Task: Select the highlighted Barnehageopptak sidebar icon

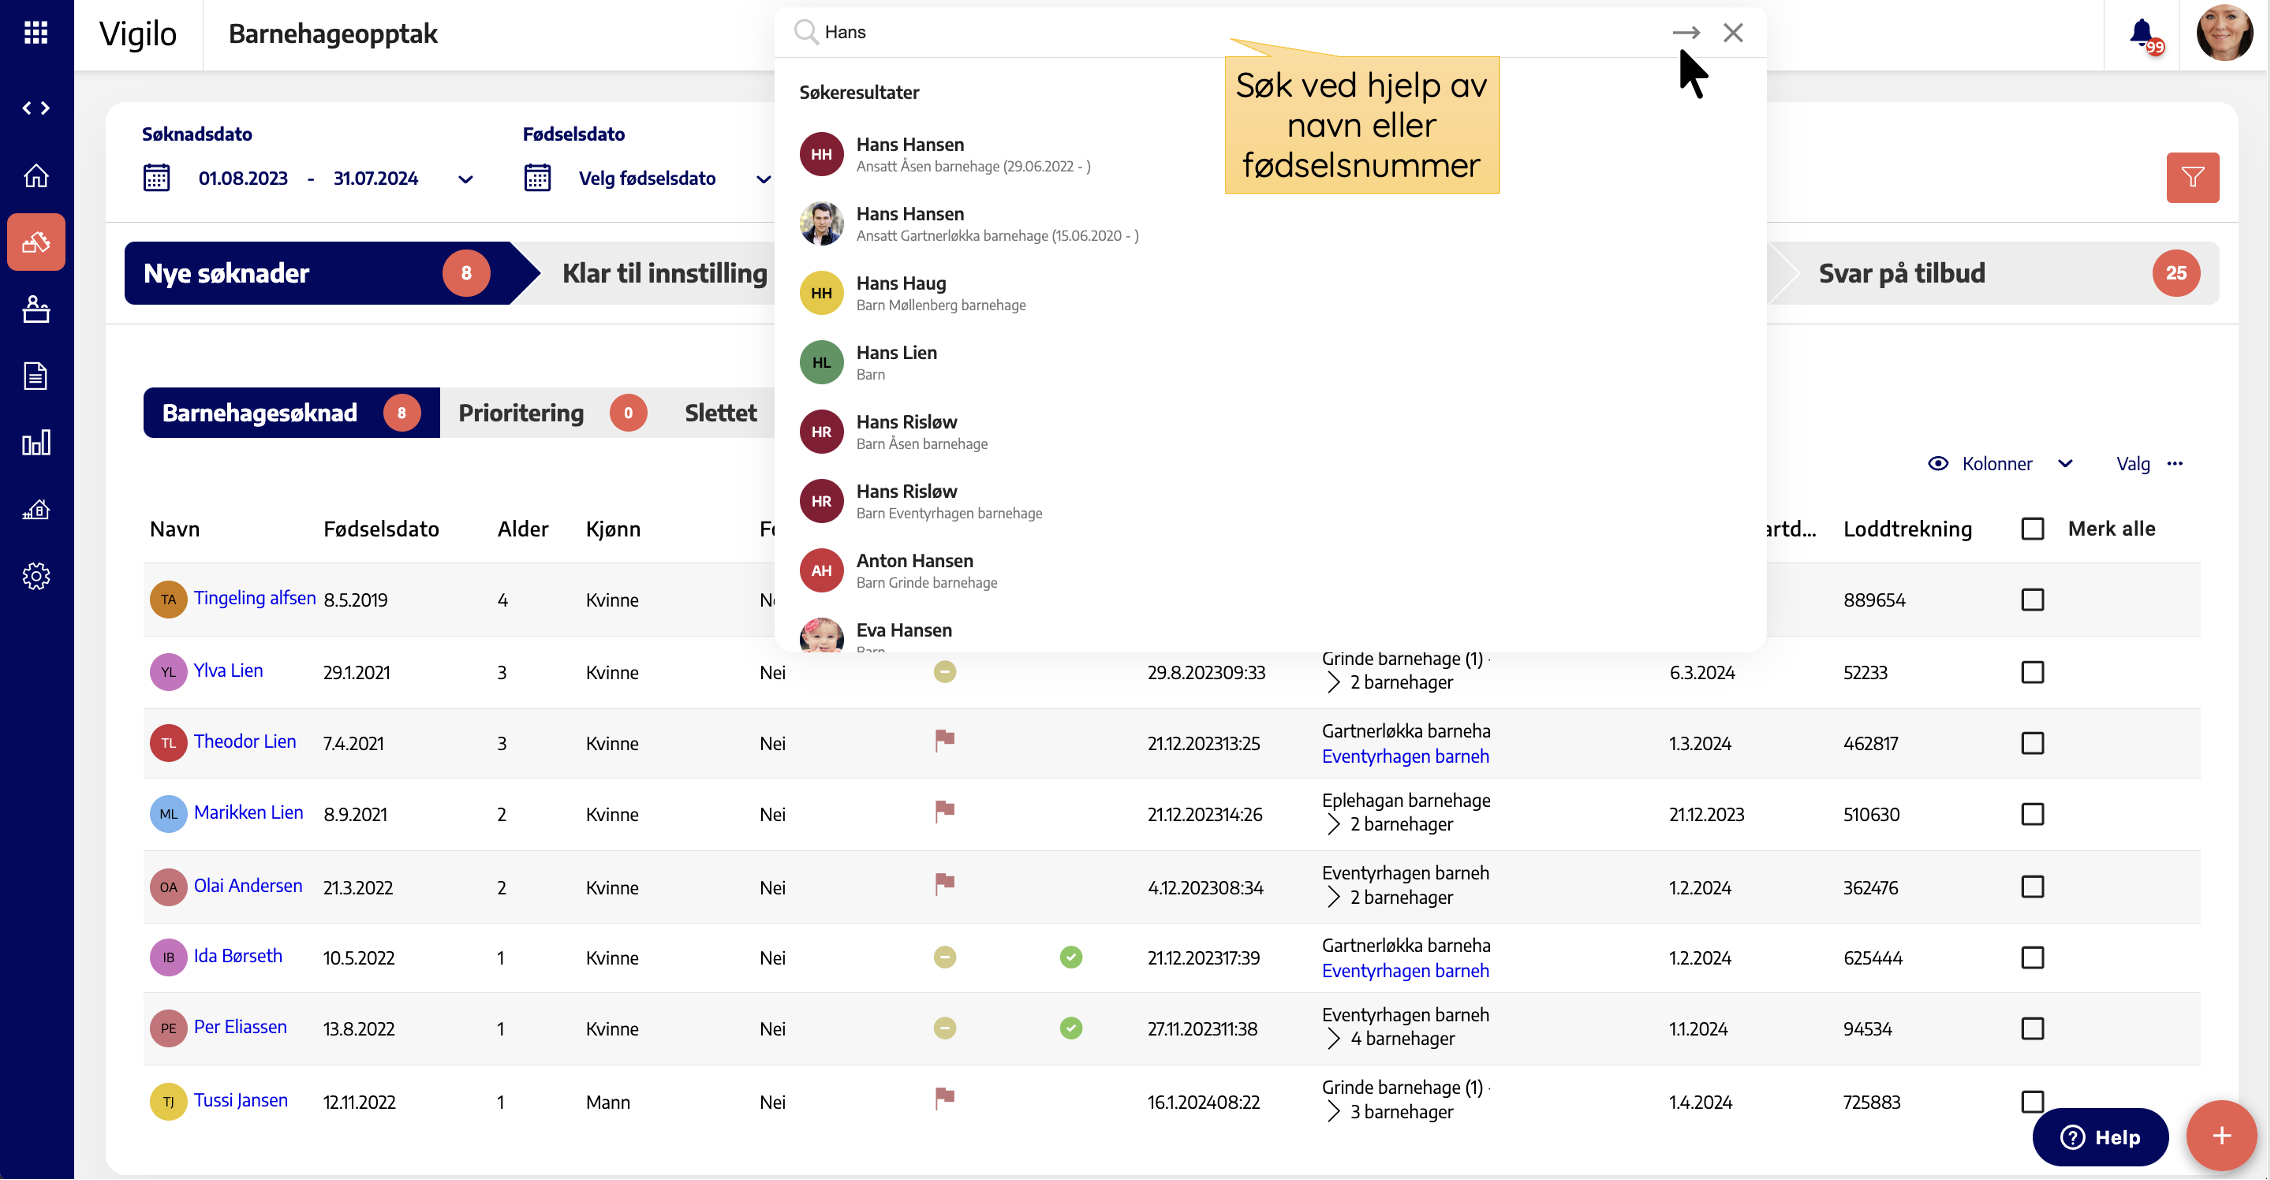Action: 36,242
